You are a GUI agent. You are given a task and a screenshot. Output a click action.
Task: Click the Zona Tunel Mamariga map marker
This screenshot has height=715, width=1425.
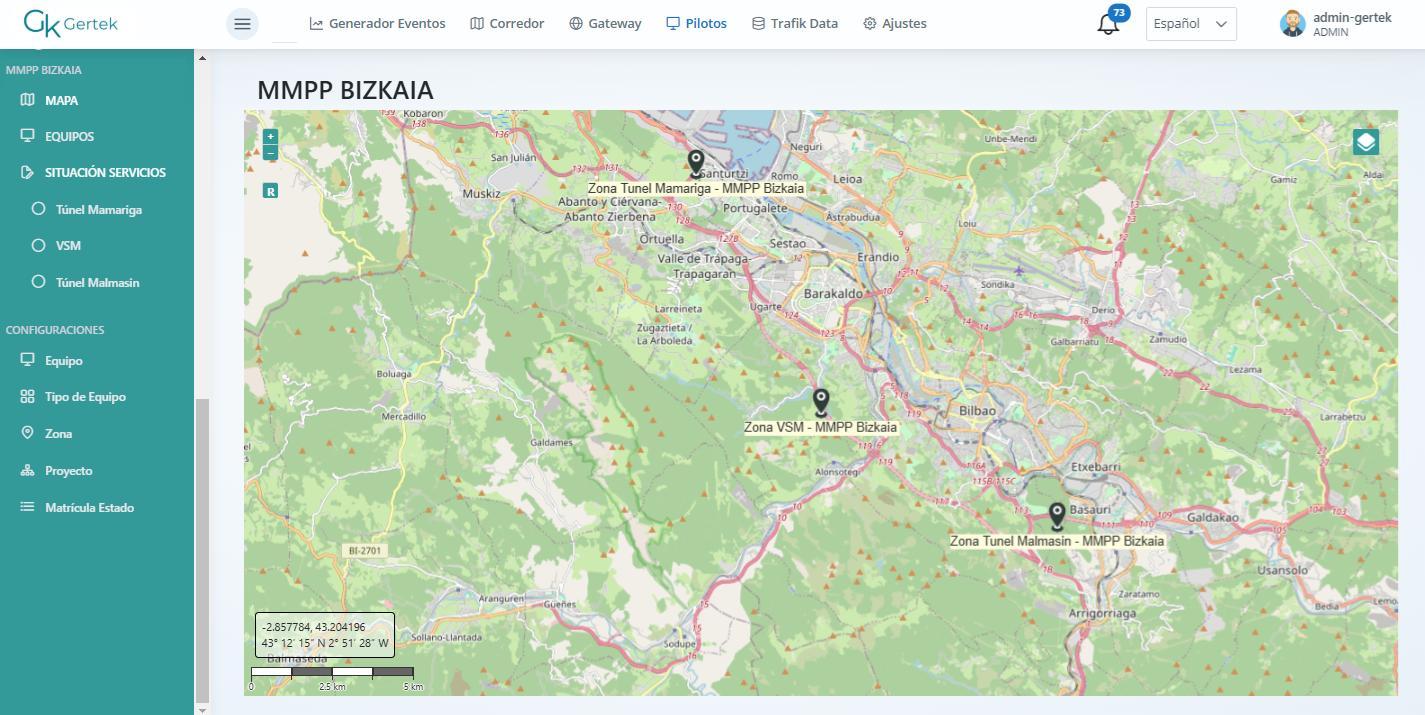tap(696, 163)
